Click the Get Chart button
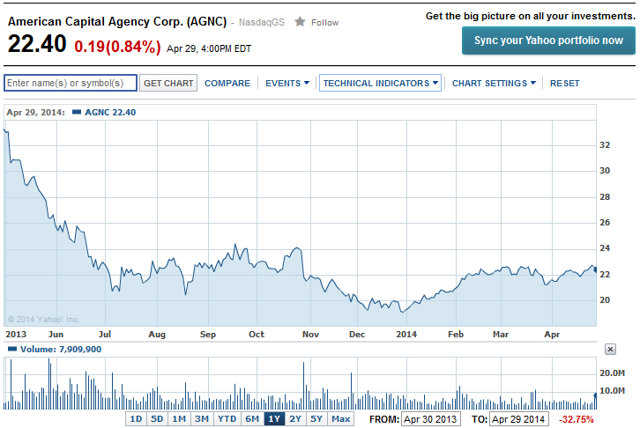The width and height of the screenshot is (640, 428). pyautogui.click(x=169, y=83)
